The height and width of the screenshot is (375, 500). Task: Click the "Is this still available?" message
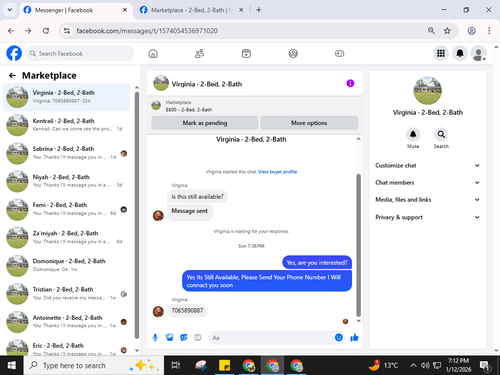pyautogui.click(x=197, y=197)
